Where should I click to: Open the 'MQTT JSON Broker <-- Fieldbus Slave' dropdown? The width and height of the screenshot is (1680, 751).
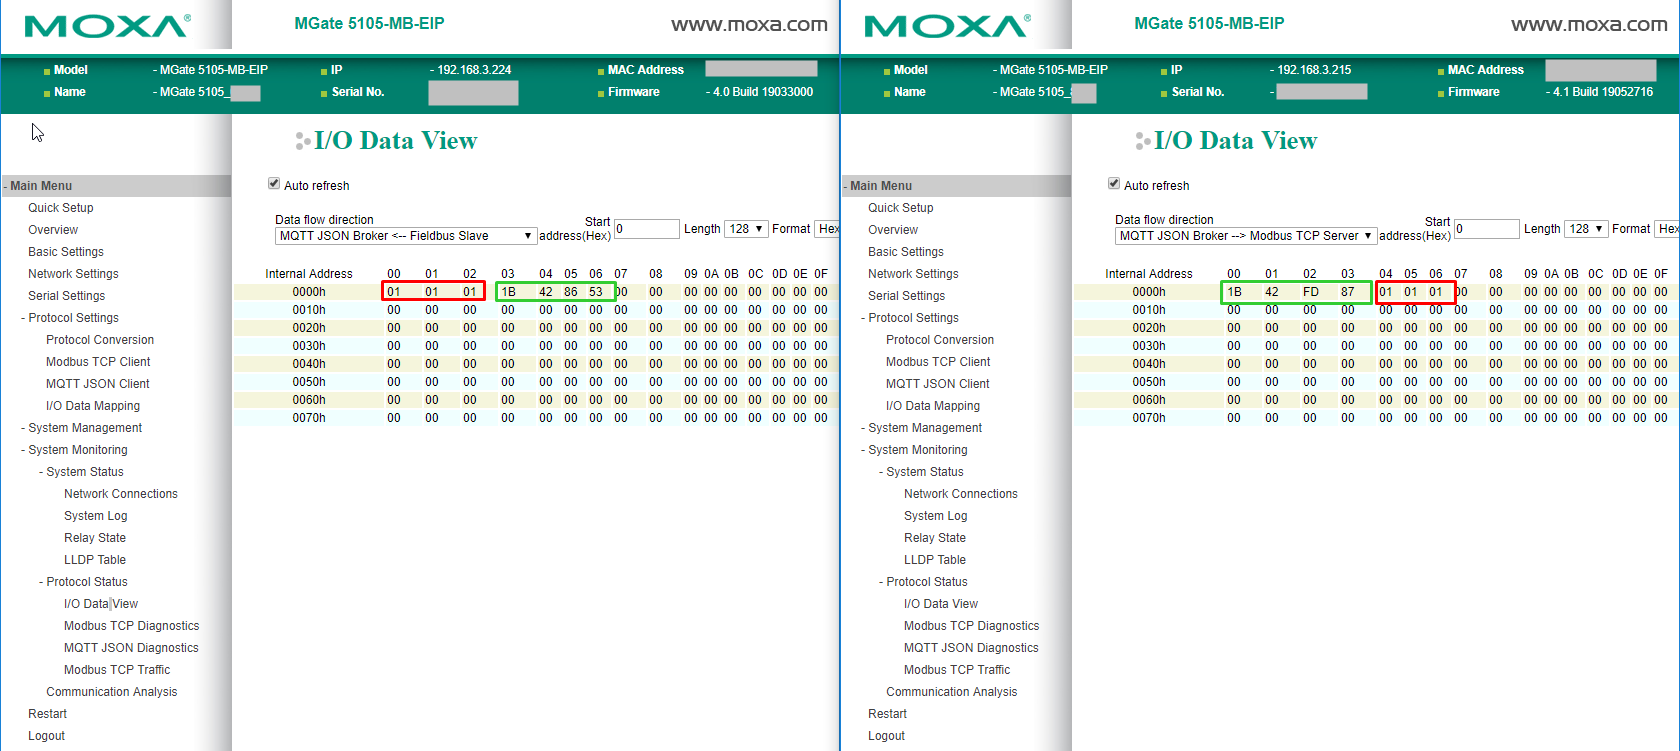405,236
